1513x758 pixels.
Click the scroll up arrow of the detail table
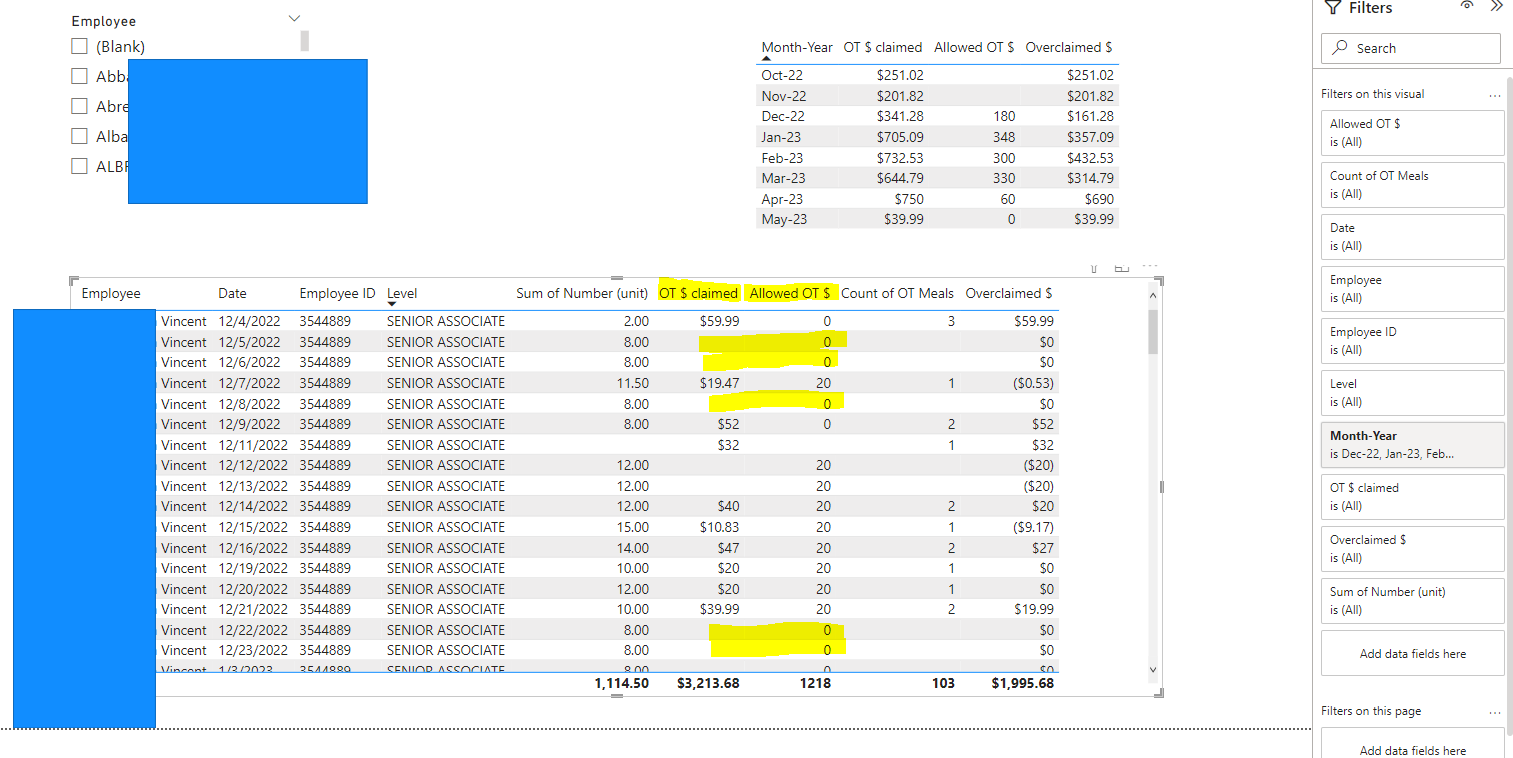[1153, 295]
